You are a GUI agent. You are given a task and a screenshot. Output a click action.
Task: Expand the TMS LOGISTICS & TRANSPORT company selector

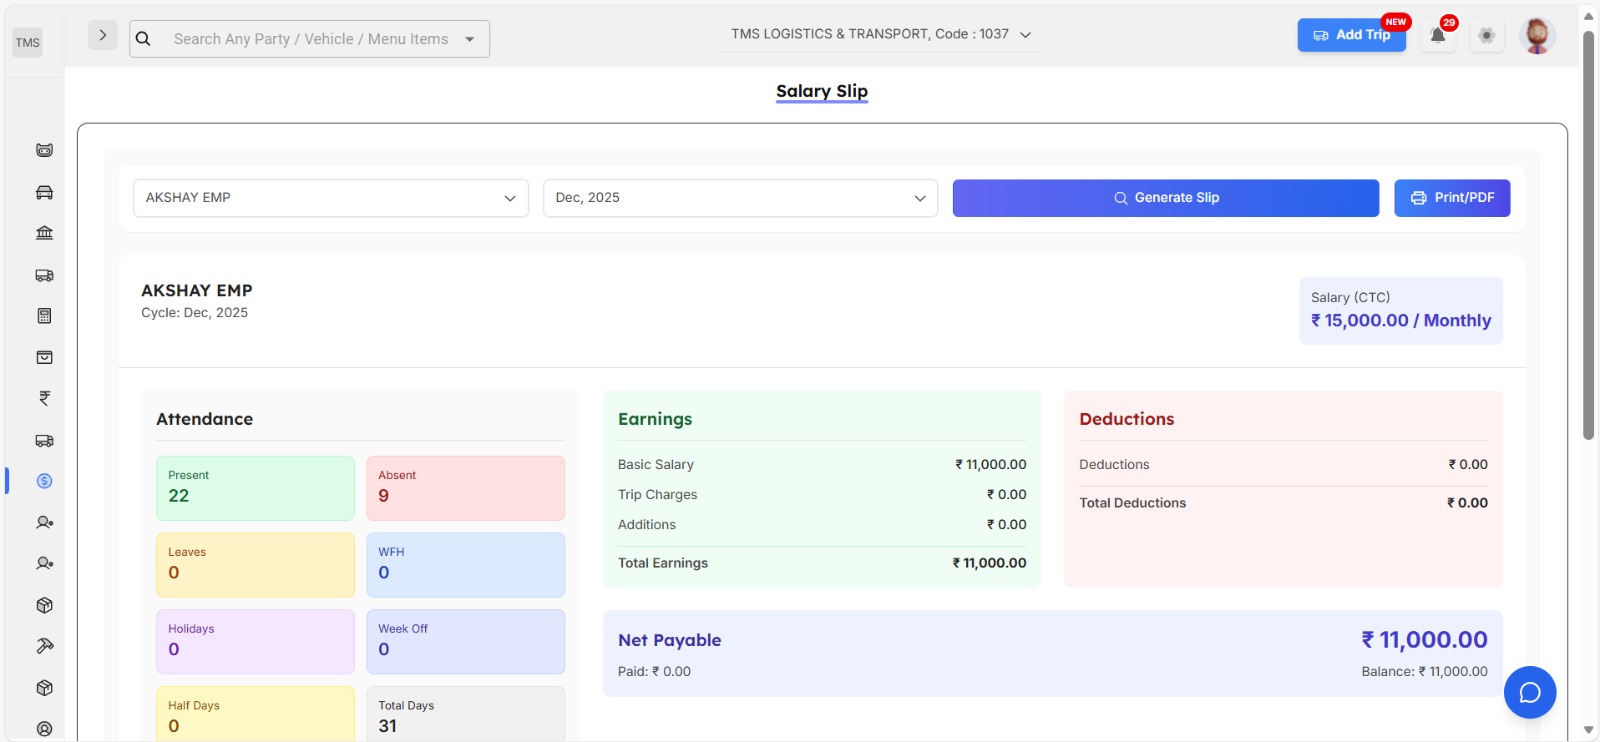click(x=880, y=34)
